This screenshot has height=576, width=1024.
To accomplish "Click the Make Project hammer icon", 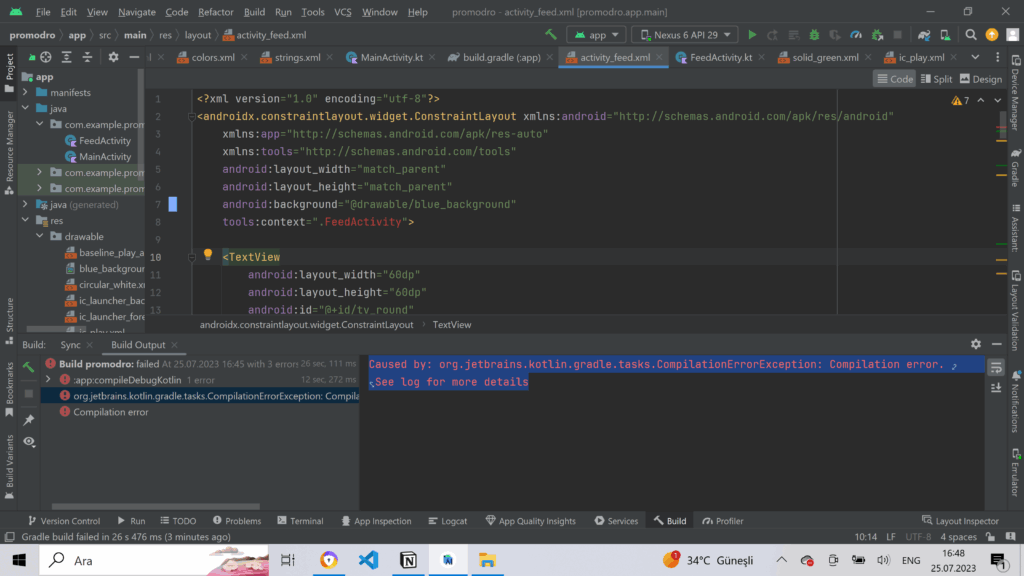I will [x=550, y=35].
